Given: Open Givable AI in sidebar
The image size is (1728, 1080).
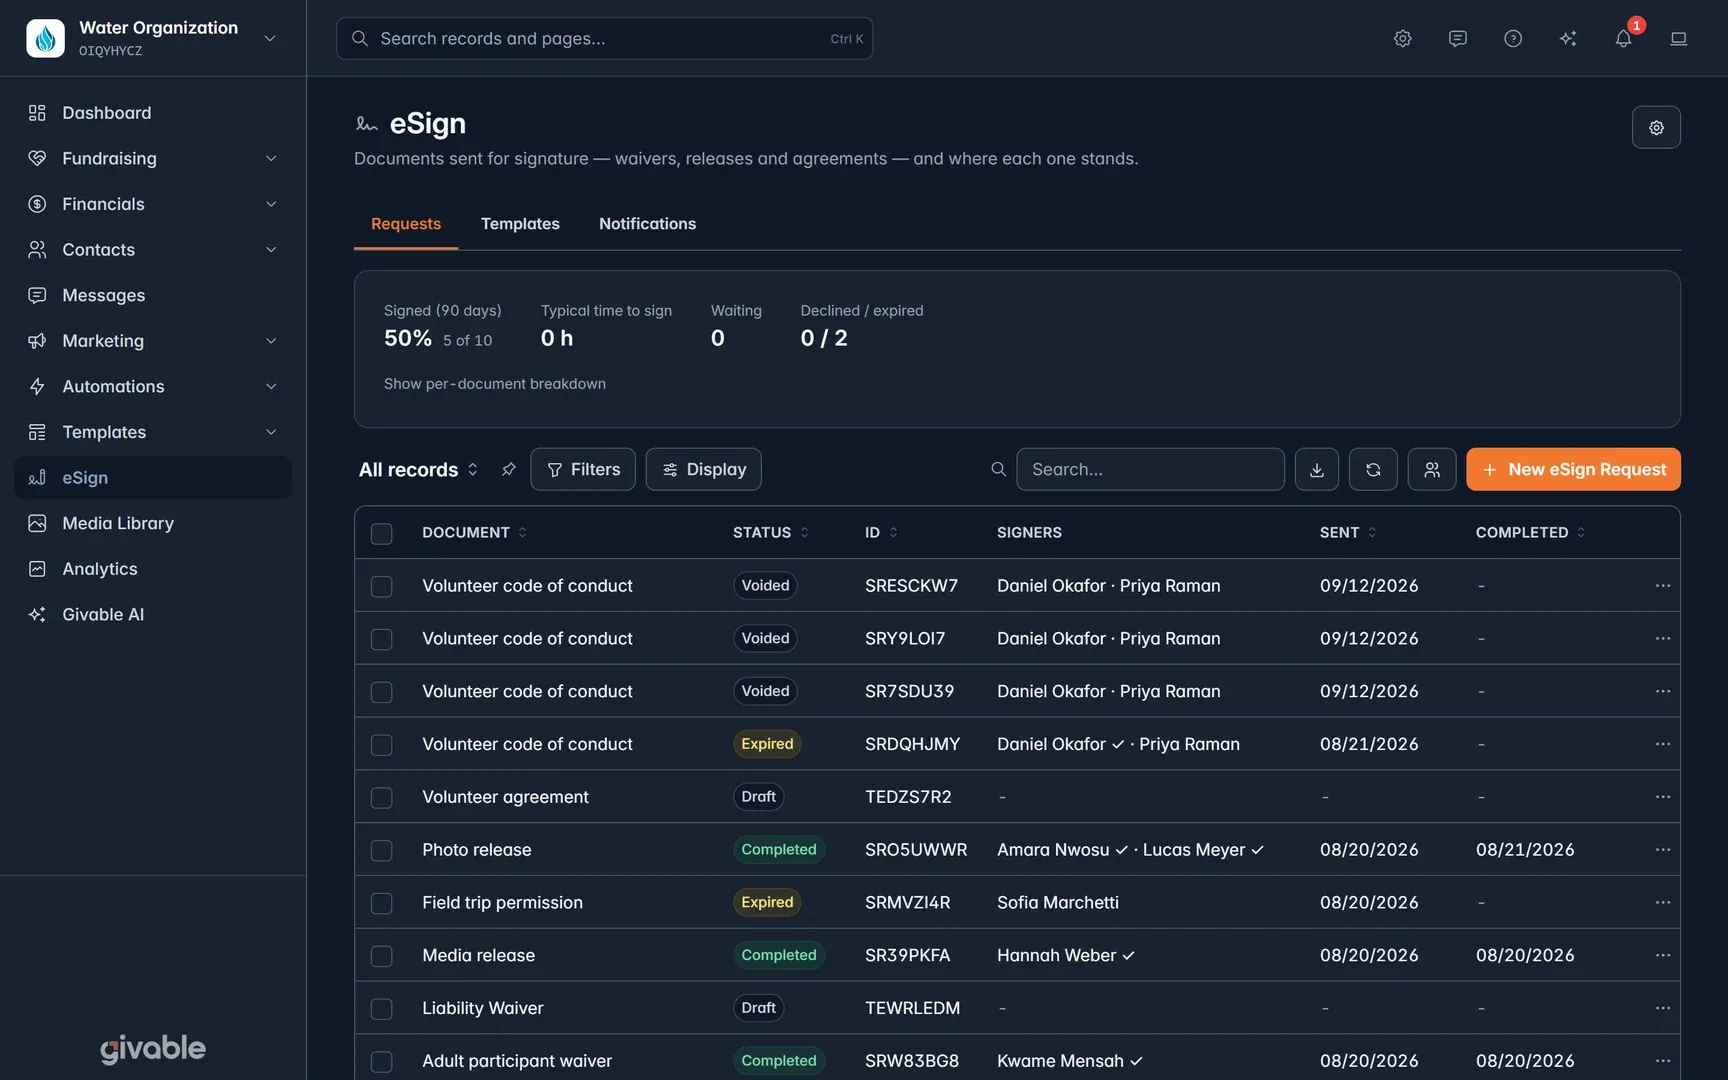Looking at the screenshot, I should tap(153, 614).
